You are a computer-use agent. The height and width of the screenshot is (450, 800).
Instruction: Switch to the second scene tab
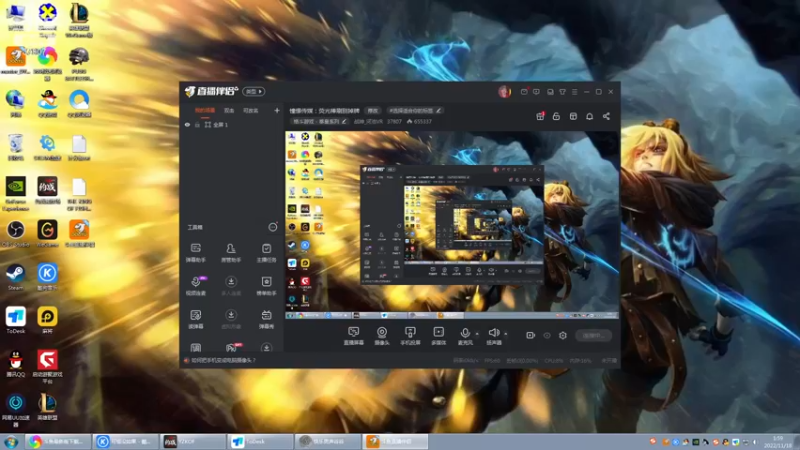pos(229,110)
